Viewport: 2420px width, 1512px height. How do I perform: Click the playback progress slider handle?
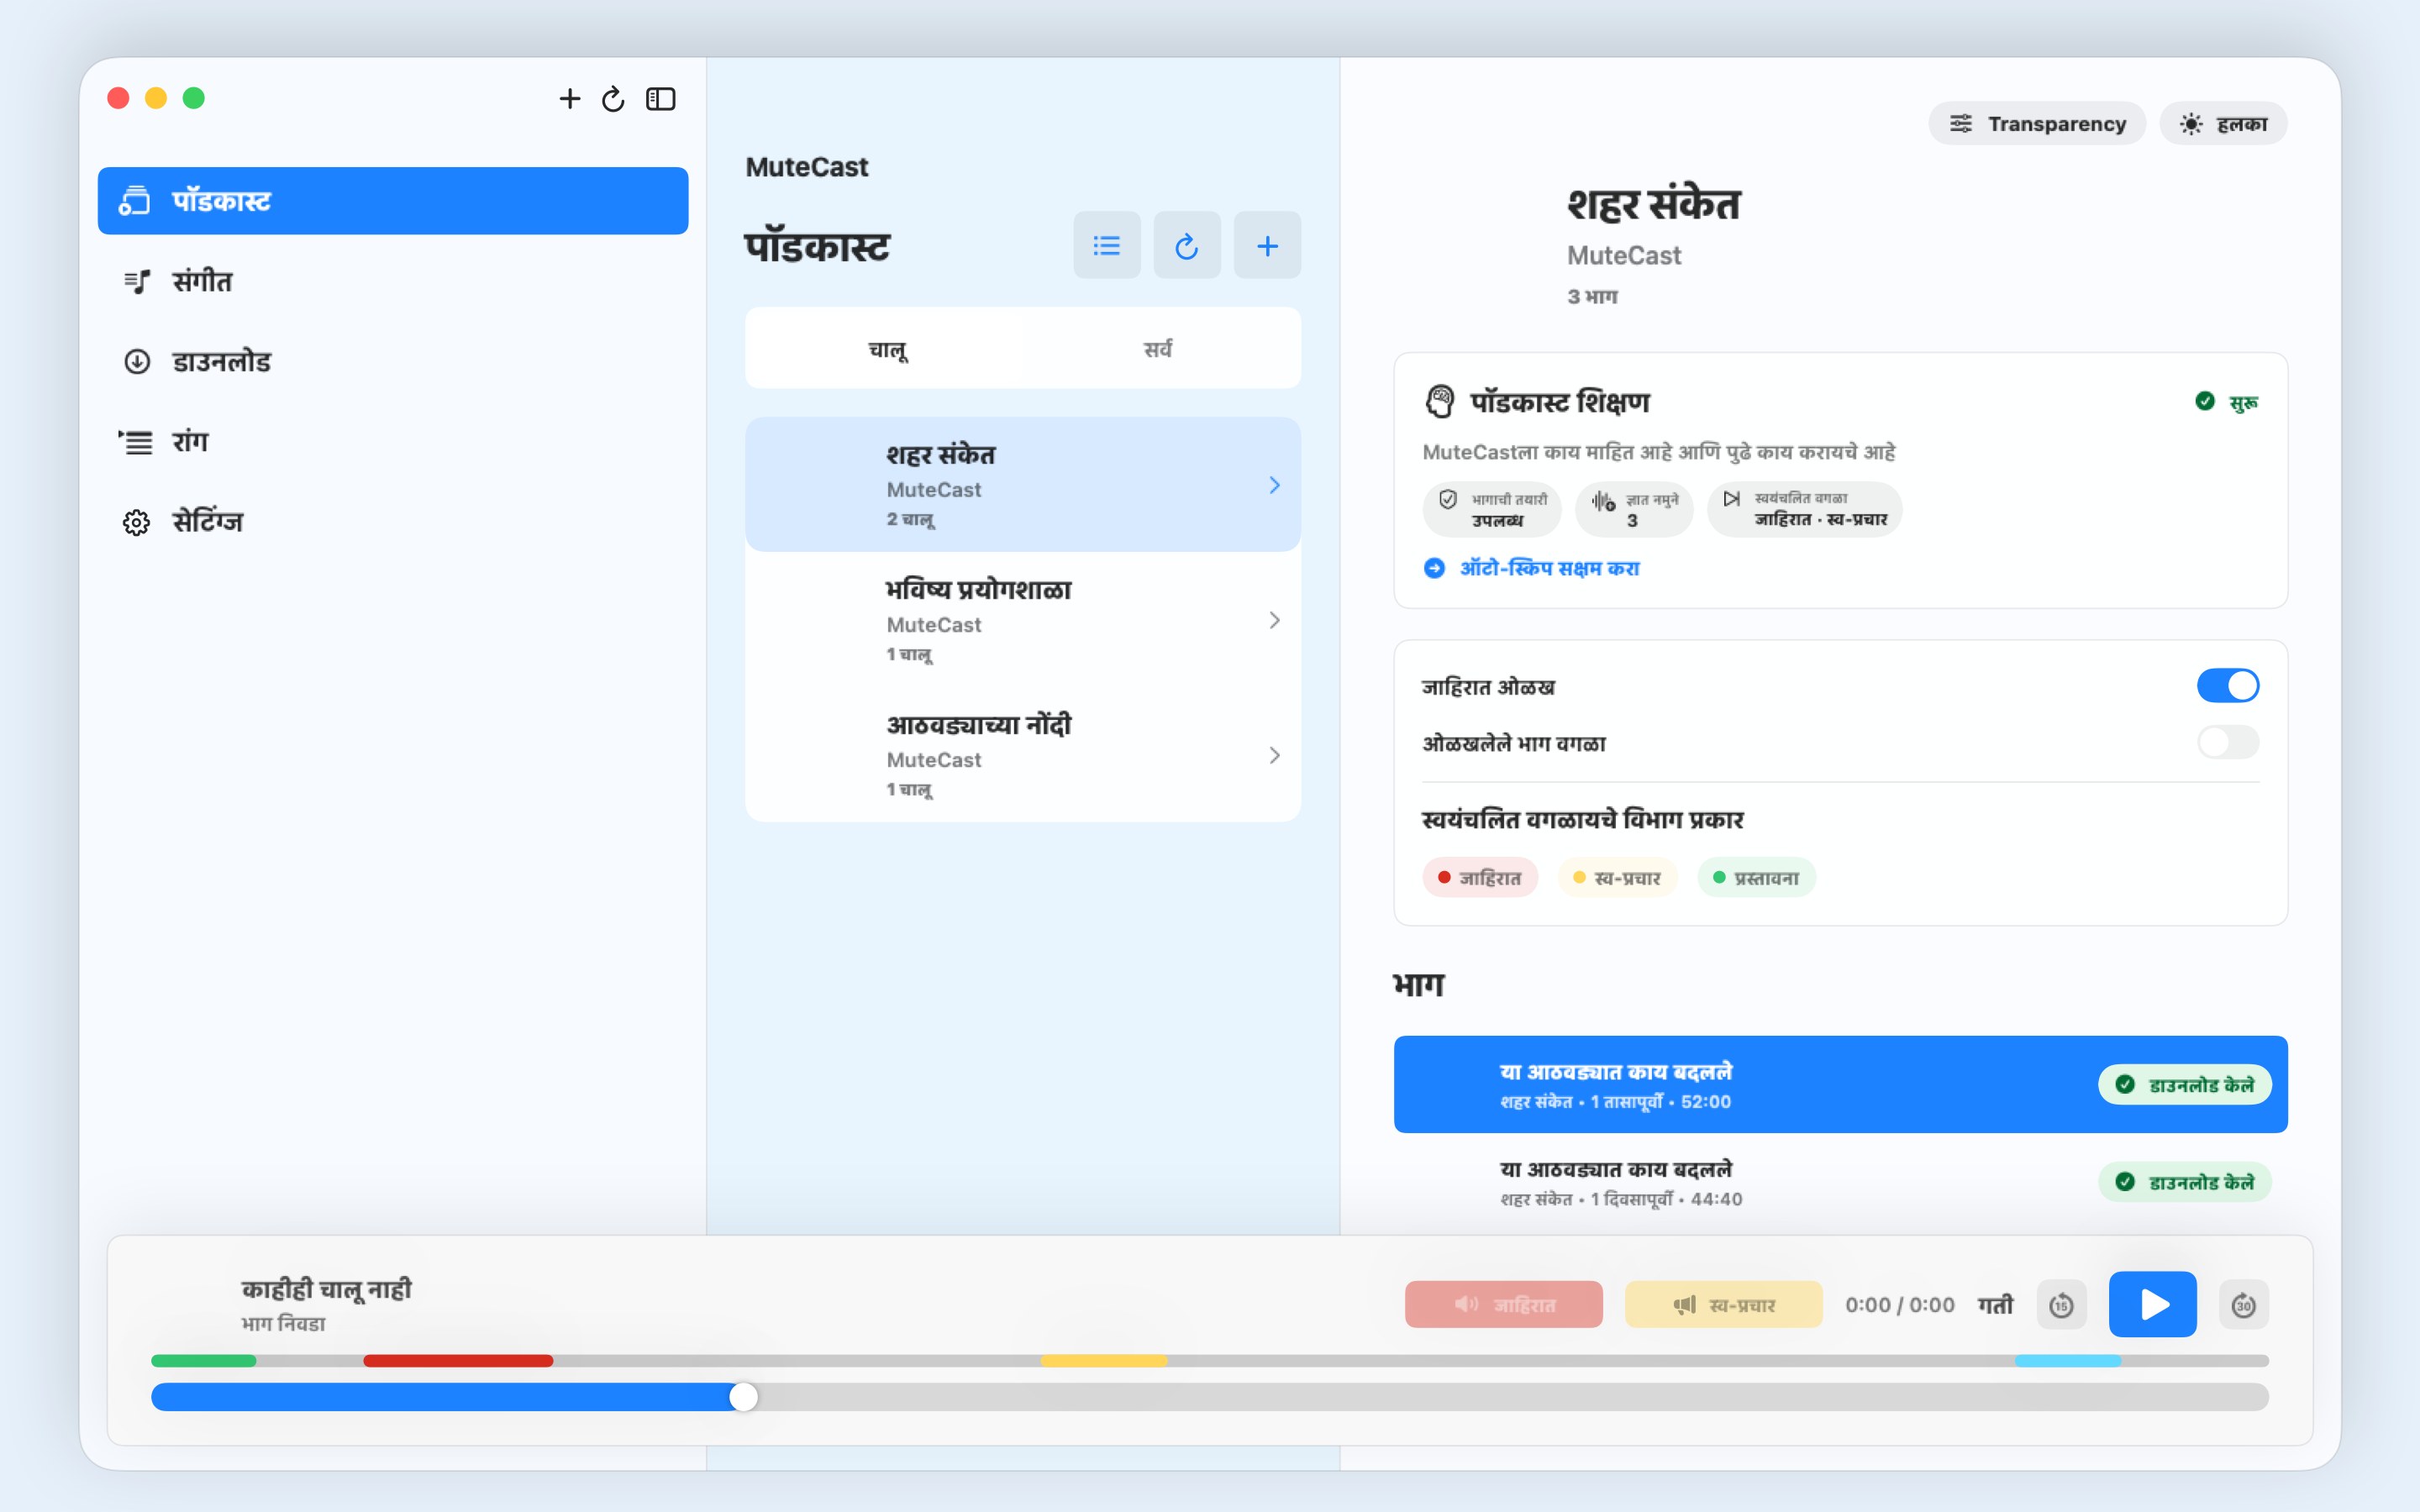coord(743,1397)
